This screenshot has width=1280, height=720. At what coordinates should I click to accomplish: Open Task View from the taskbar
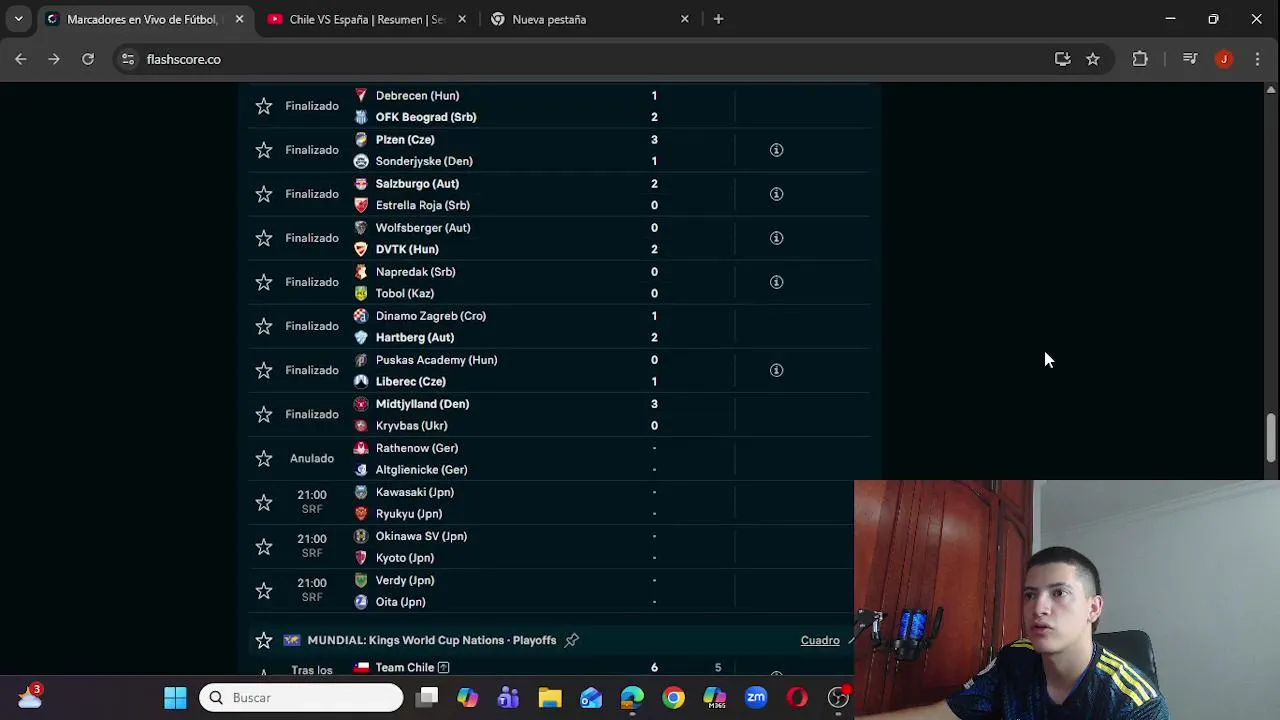tap(427, 697)
